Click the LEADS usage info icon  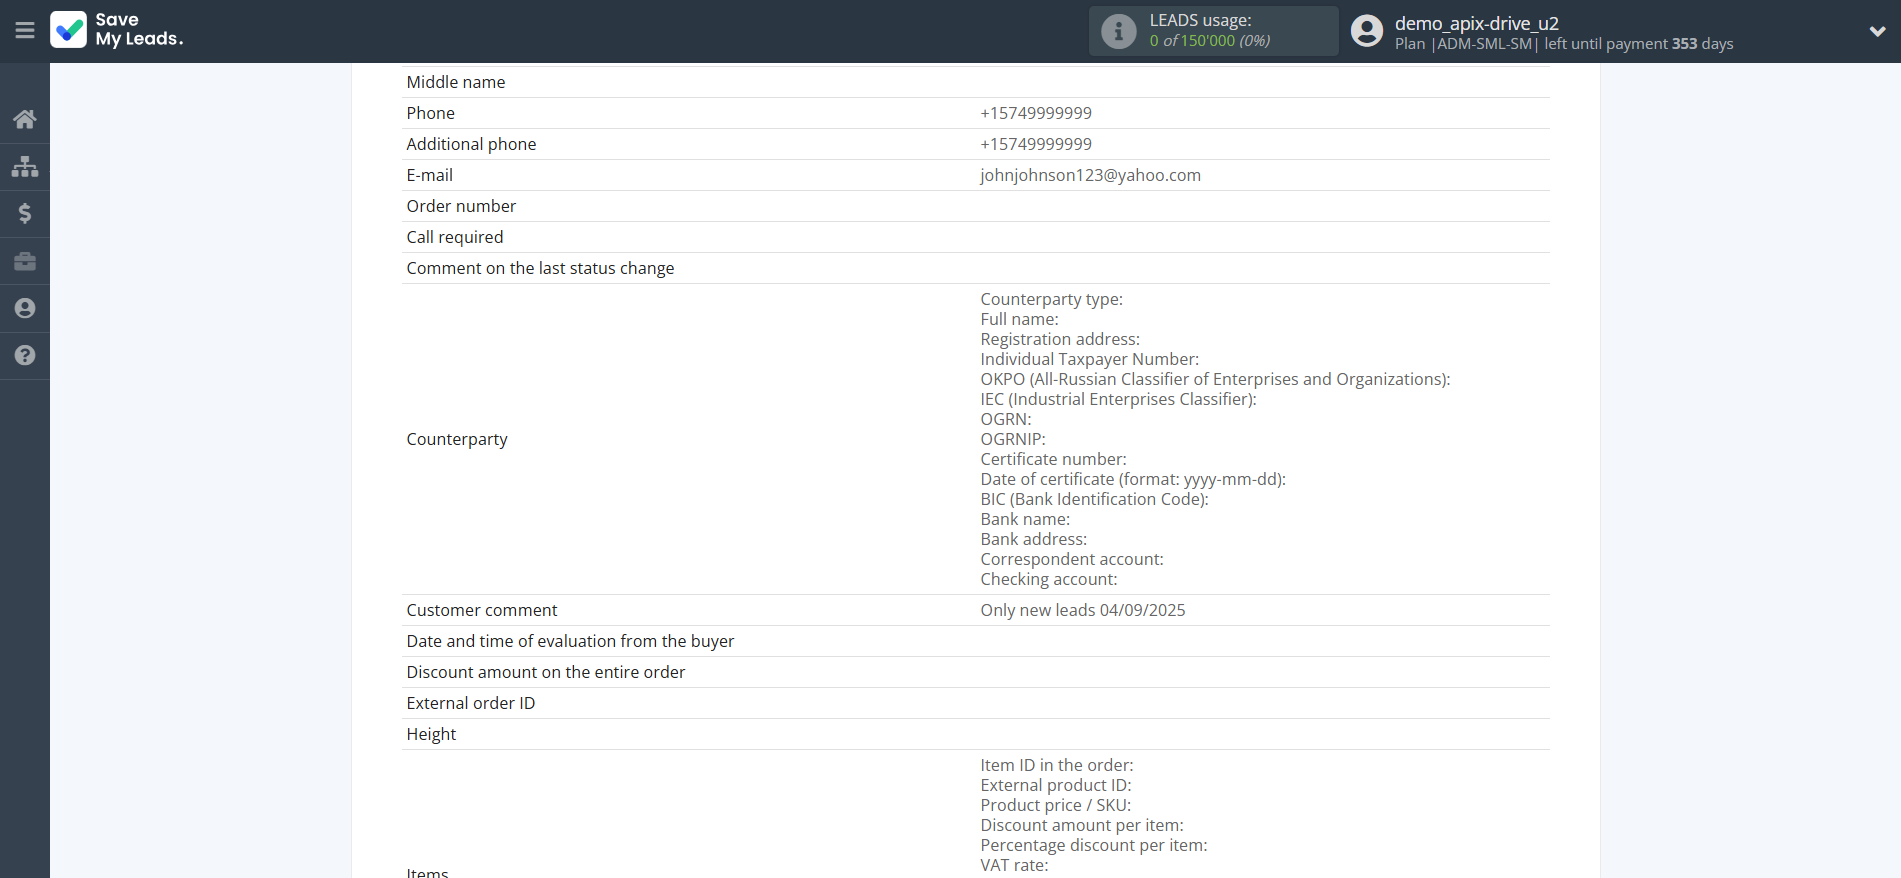click(1118, 31)
